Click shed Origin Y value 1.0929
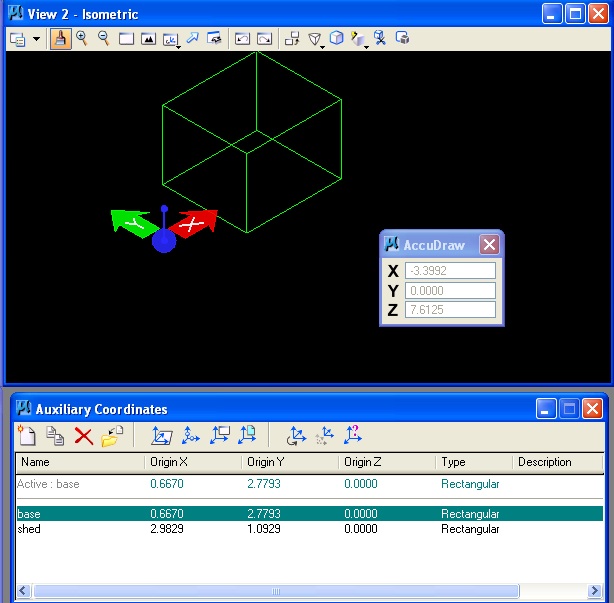Viewport: 614px width, 603px height. click(264, 529)
